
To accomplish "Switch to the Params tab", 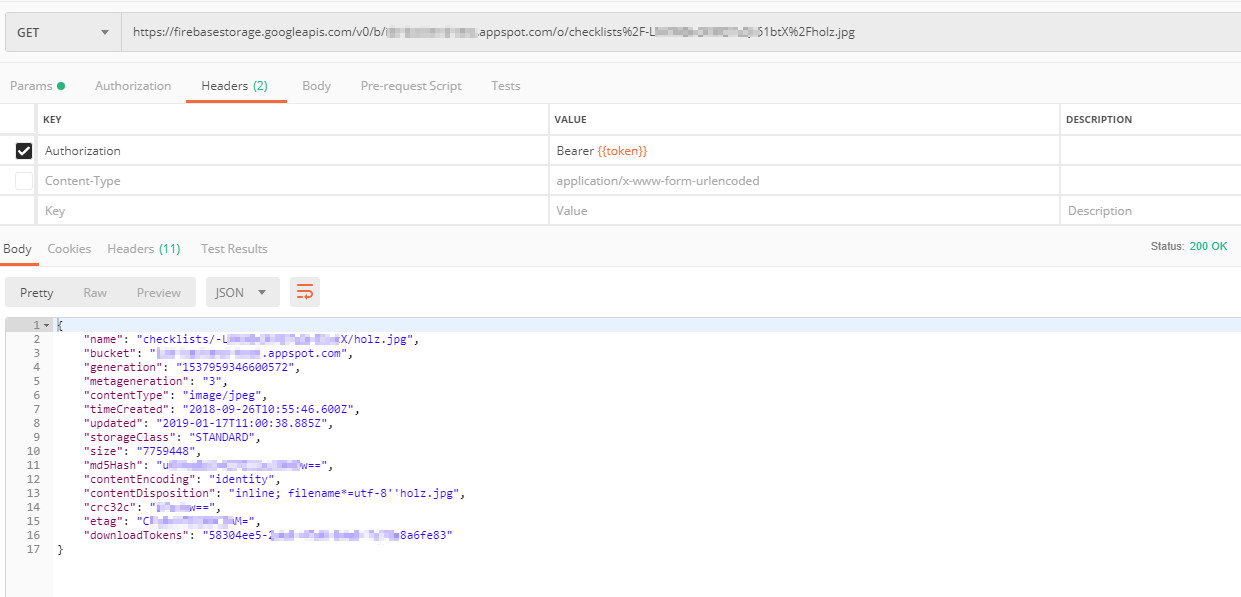I will click(37, 86).
